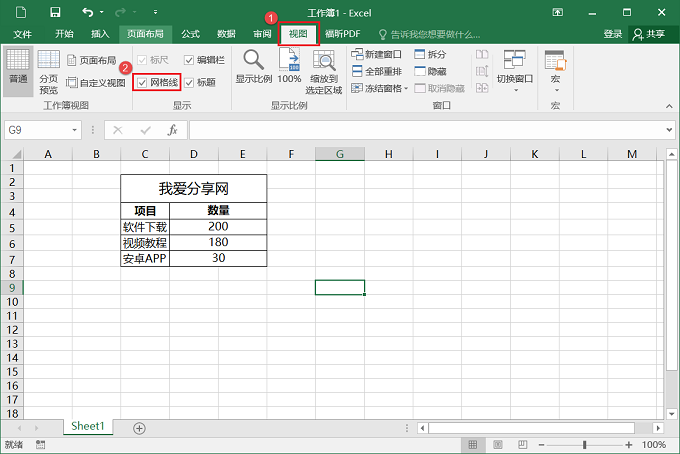Add a new sheet with plus button

tap(139, 428)
